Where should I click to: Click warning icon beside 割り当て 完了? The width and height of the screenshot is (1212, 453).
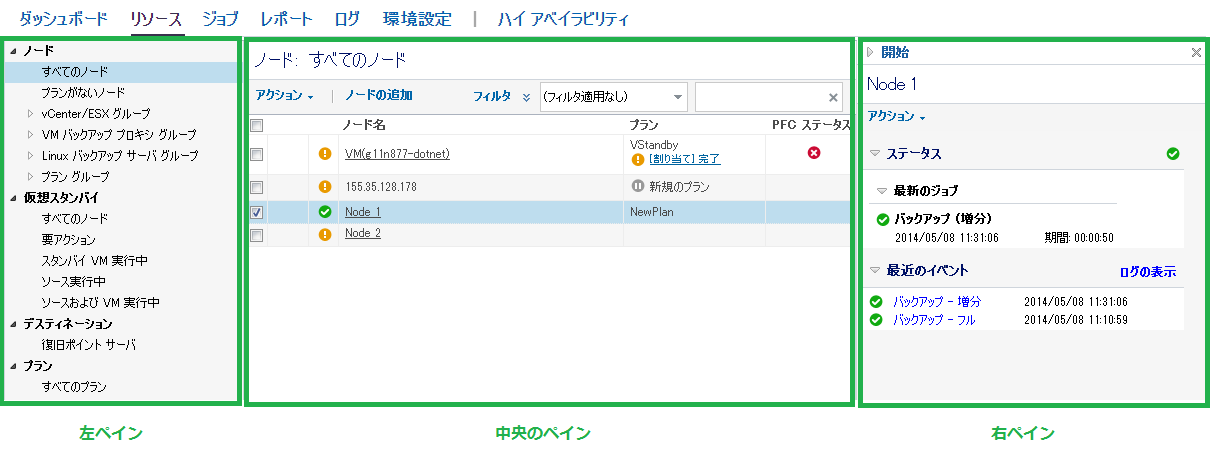pos(638,159)
